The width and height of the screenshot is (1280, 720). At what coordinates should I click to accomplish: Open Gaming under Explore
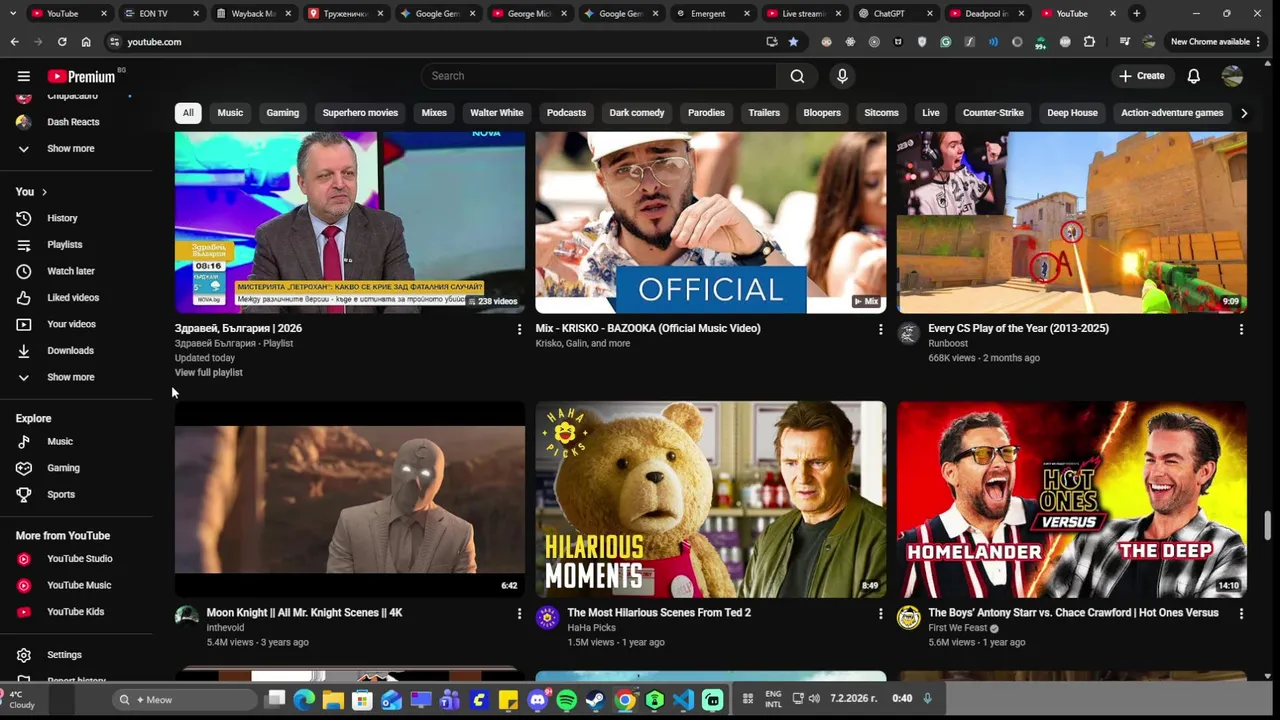pos(63,468)
